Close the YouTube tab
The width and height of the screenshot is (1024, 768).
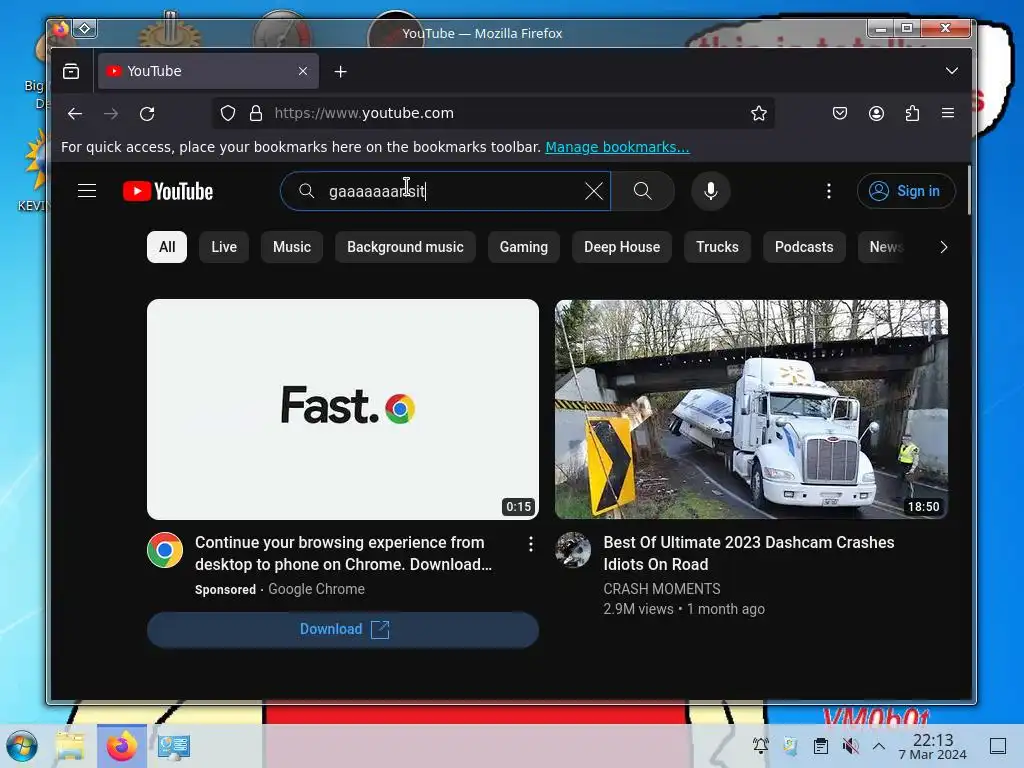point(303,71)
